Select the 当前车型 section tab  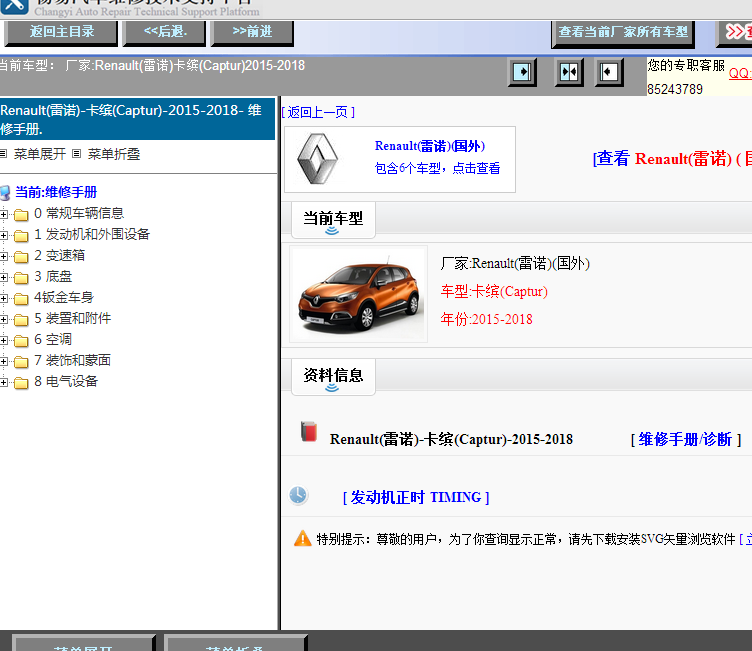coord(333,219)
